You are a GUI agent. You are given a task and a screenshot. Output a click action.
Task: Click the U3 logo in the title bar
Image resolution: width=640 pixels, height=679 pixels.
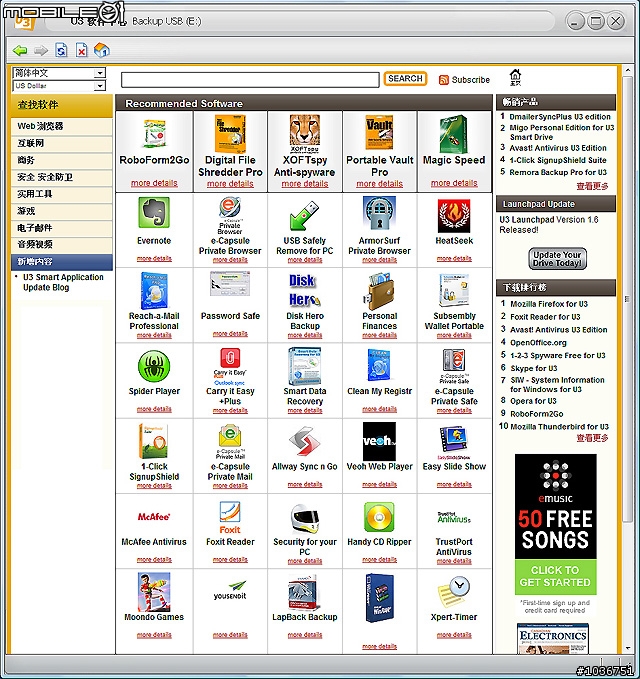pos(24,21)
